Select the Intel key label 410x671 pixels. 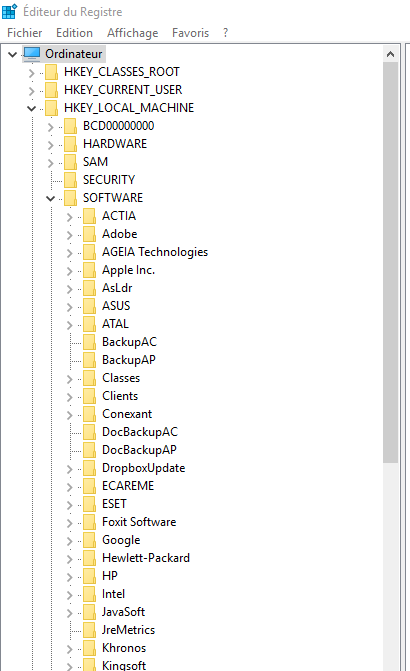pyautogui.click(x=113, y=594)
